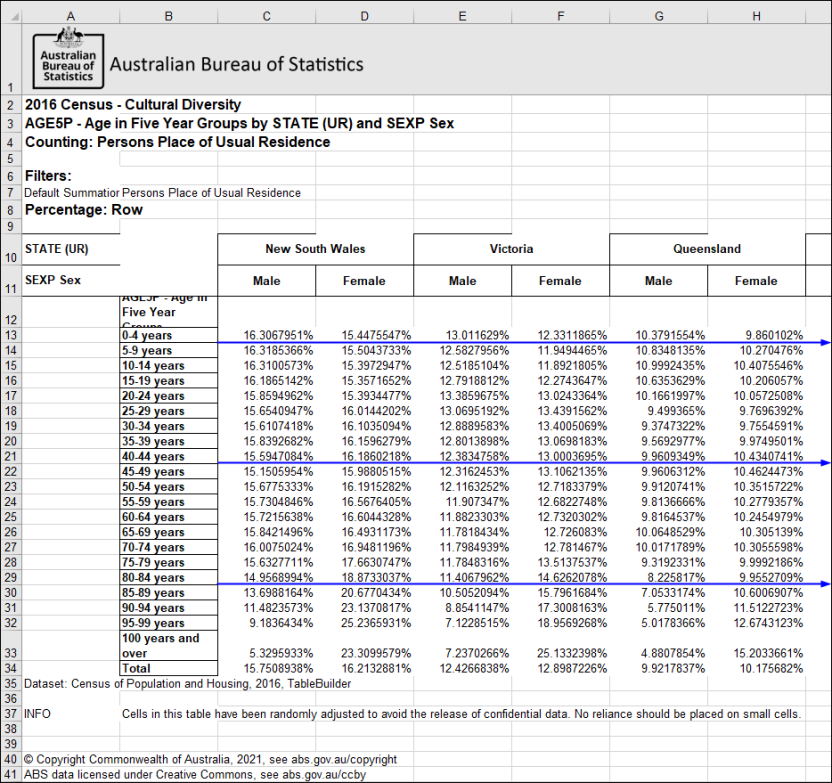
Task: Click the '80-84 years' row label
Action: pos(169,577)
